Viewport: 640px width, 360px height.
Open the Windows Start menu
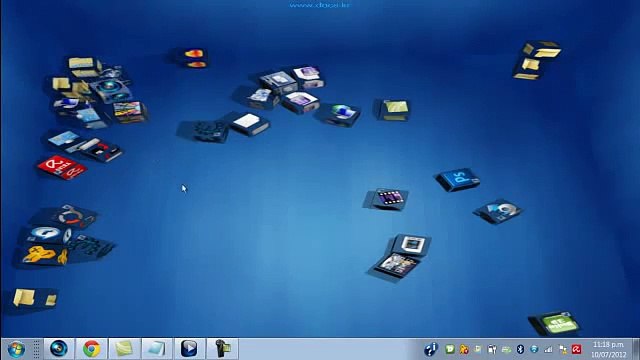click(16, 349)
